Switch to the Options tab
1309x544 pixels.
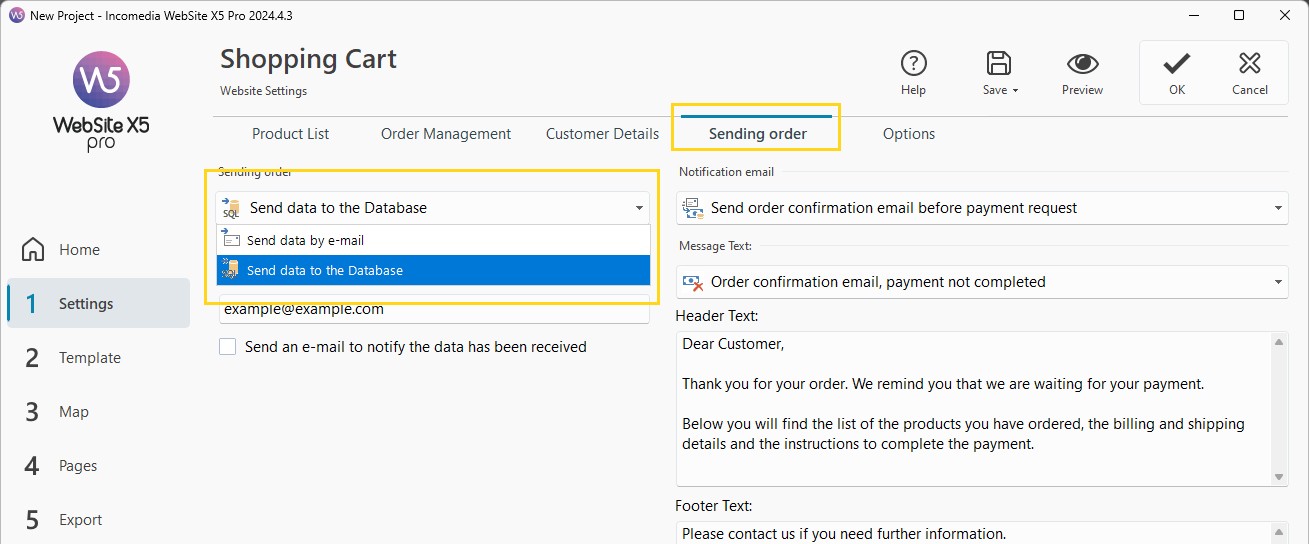click(909, 133)
